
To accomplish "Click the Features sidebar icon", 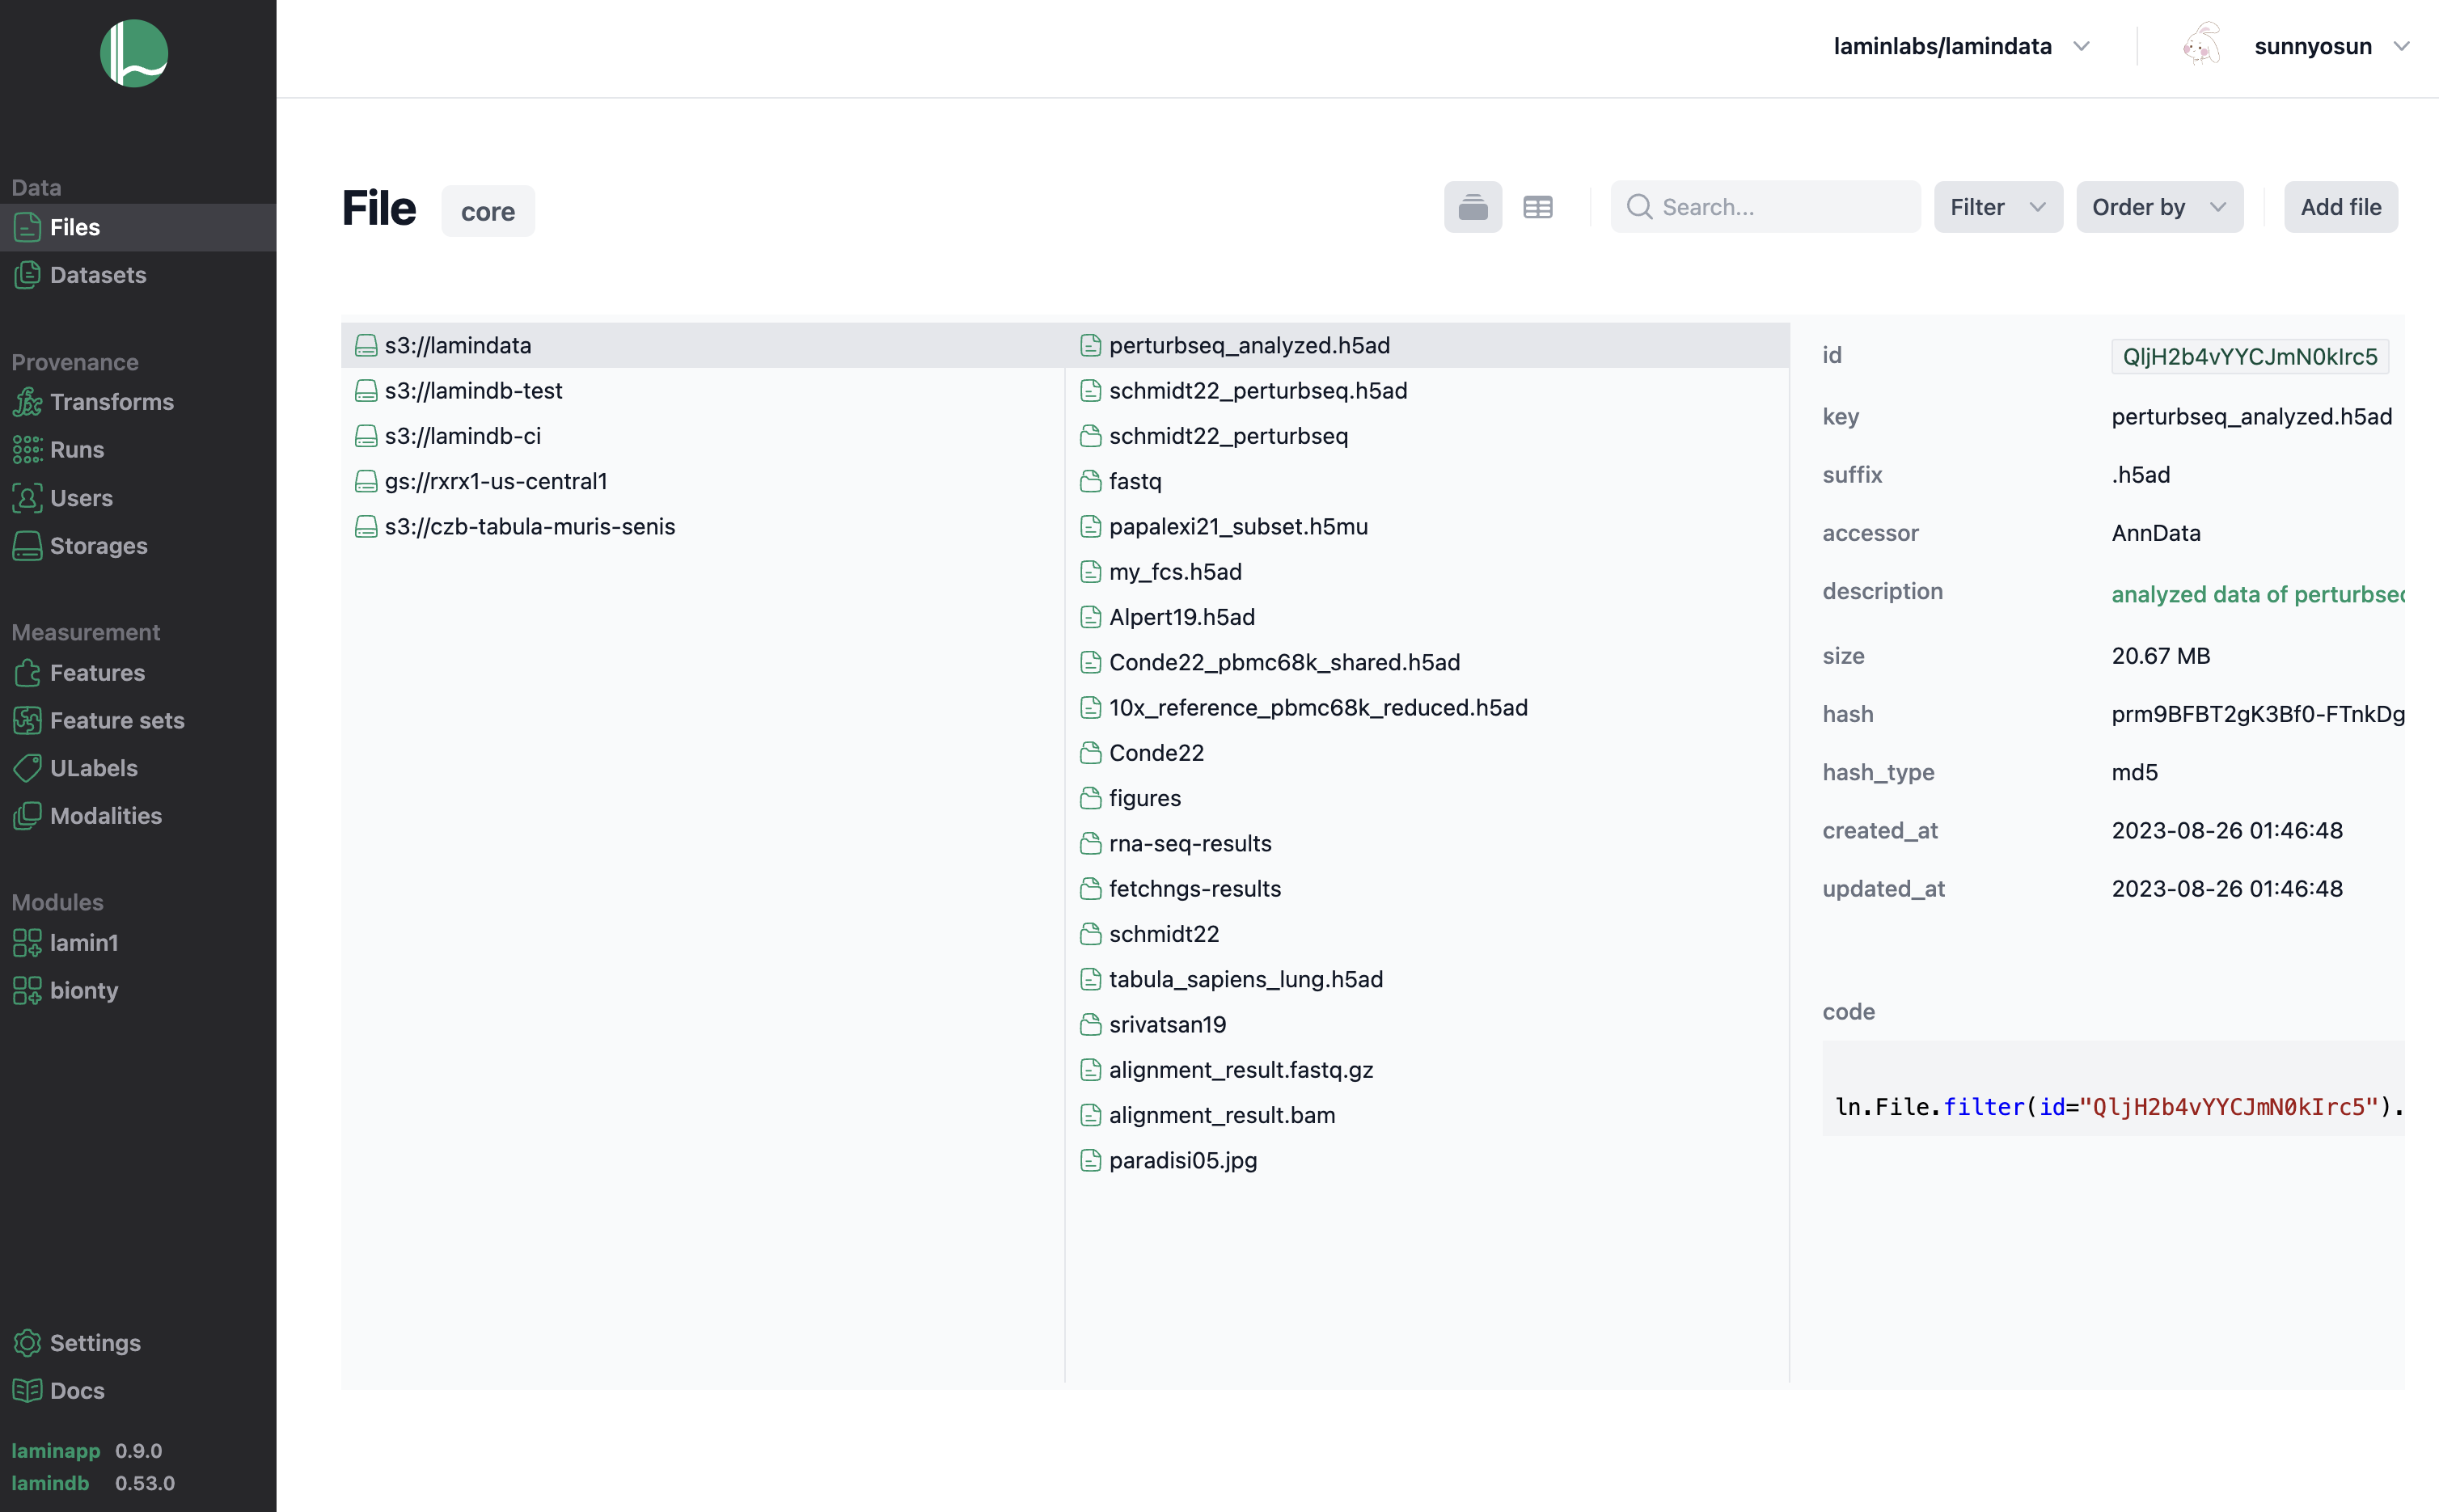I will 27,673.
